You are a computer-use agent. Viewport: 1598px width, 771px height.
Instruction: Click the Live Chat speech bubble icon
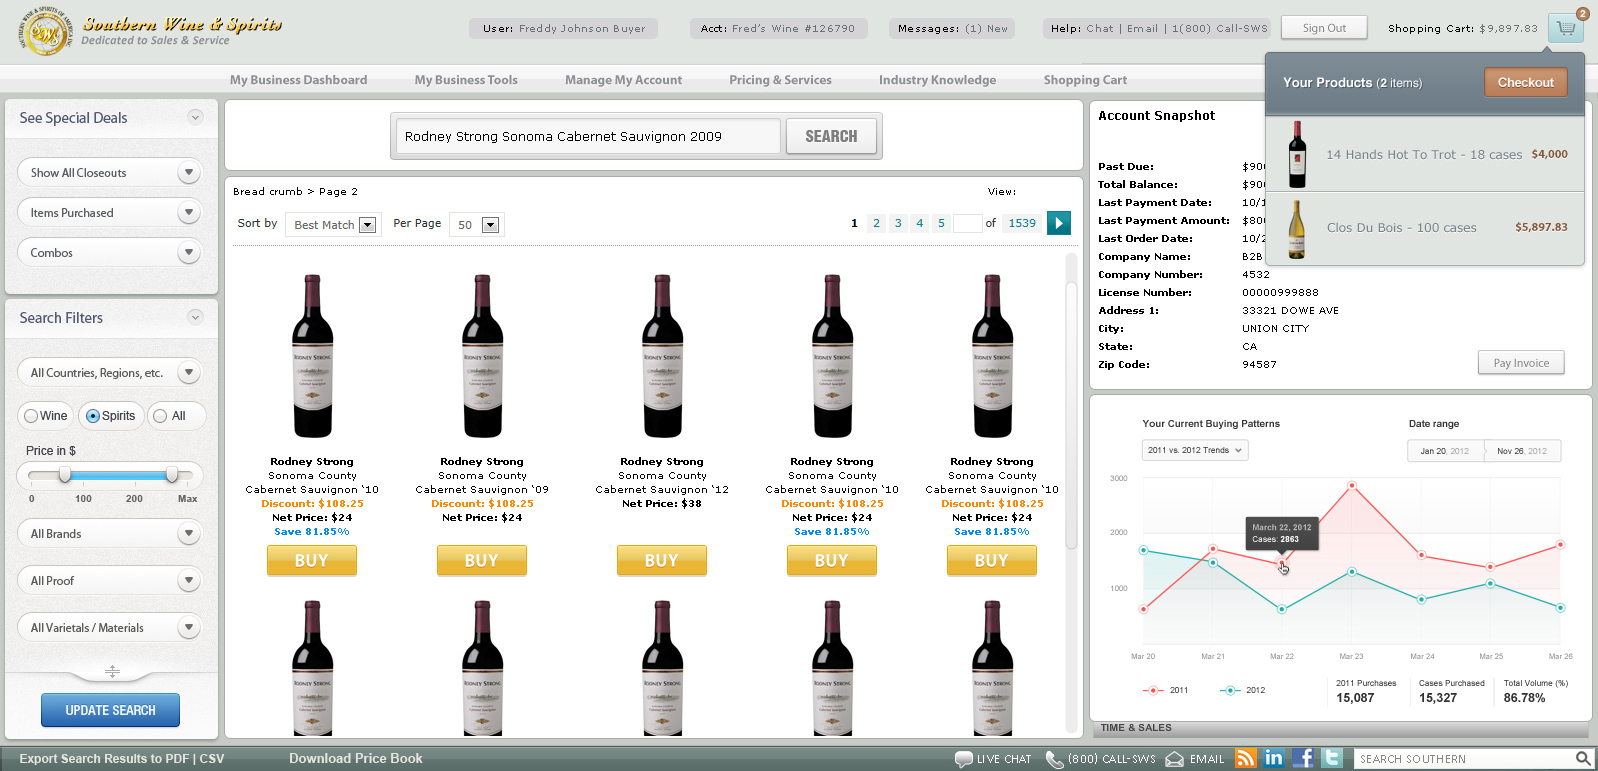point(963,759)
